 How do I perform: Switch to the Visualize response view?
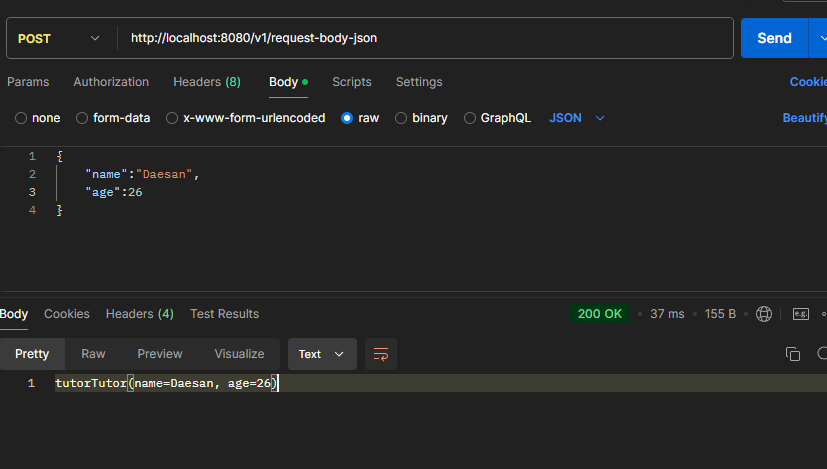(239, 354)
